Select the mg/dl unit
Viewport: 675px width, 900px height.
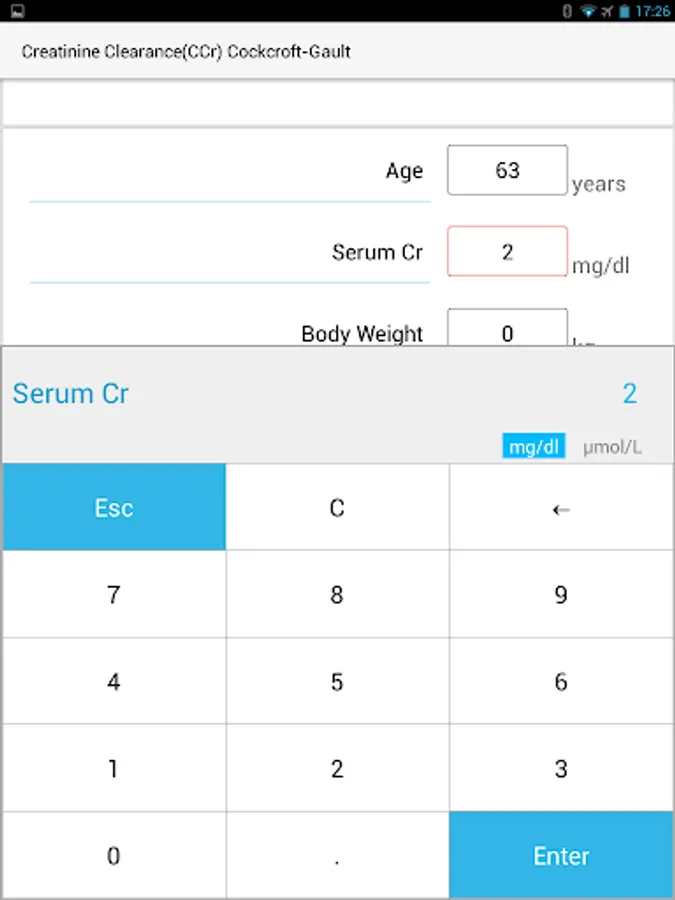click(x=534, y=447)
